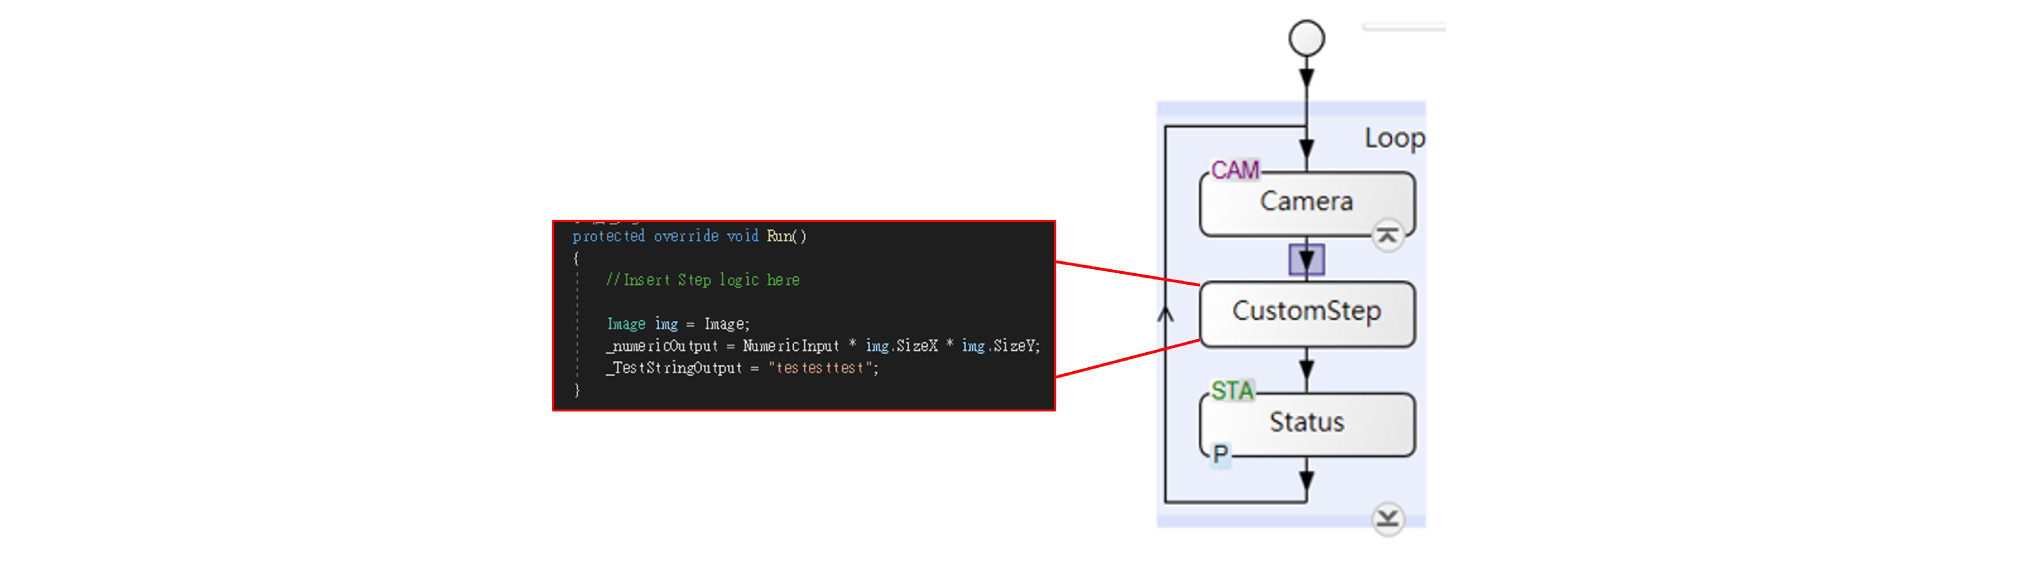Click the 'protected override void Run()' line
Screen dimensions: 2021x575
[x=689, y=236]
